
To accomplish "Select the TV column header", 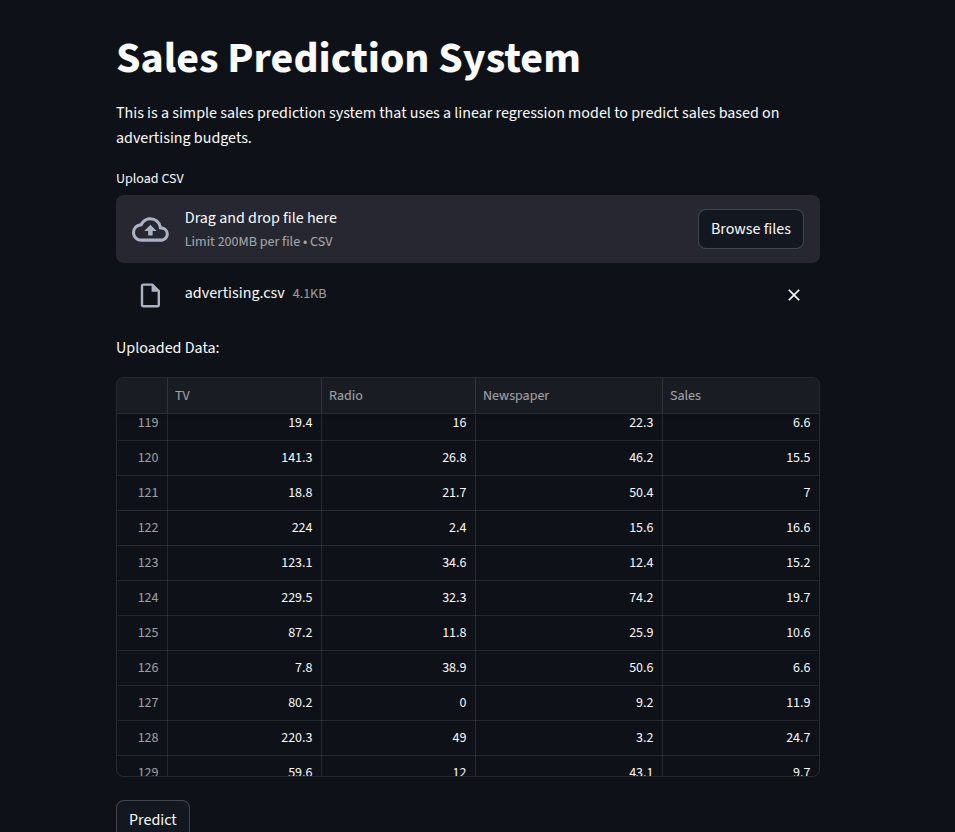I will pos(182,395).
